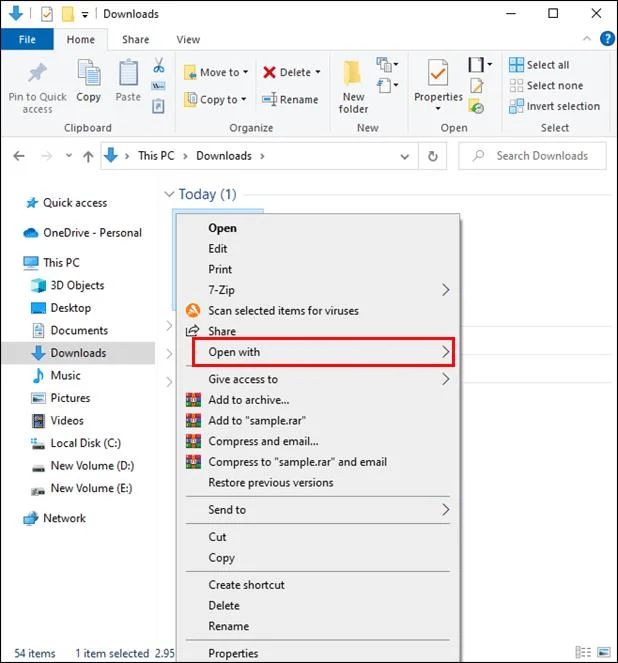The image size is (618, 663).
Task: Expand the Delete dropdown in ribbon
Action: [x=318, y=72]
